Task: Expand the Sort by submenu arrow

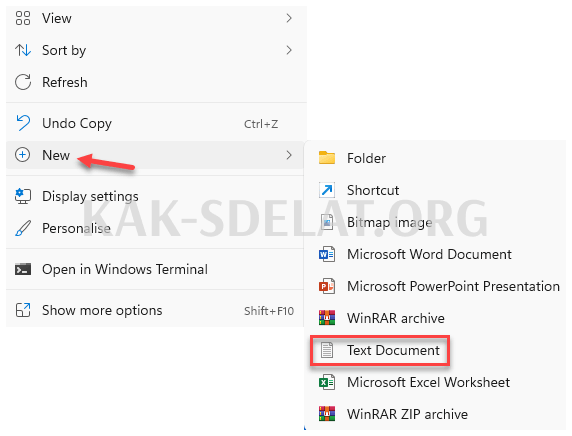Action: [x=289, y=50]
